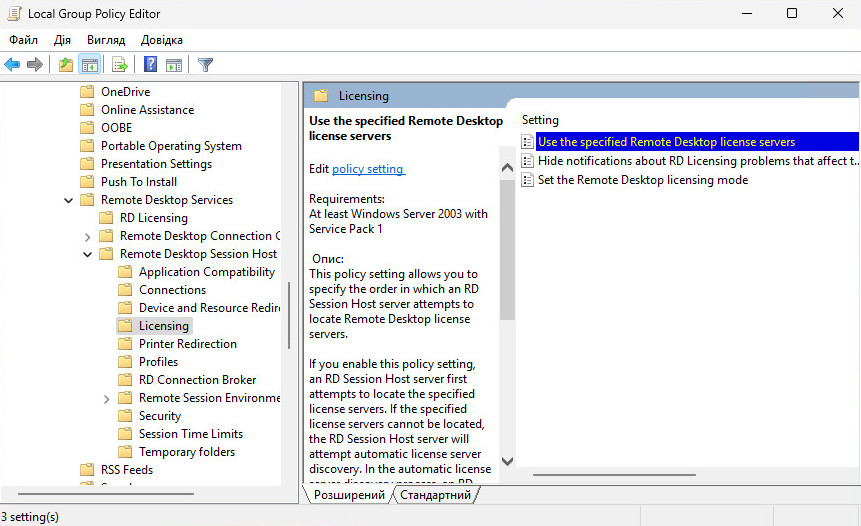This screenshot has width=861, height=526.
Task: Select 'Set the Remote Desktop licensing mode' setting
Action: pos(643,180)
